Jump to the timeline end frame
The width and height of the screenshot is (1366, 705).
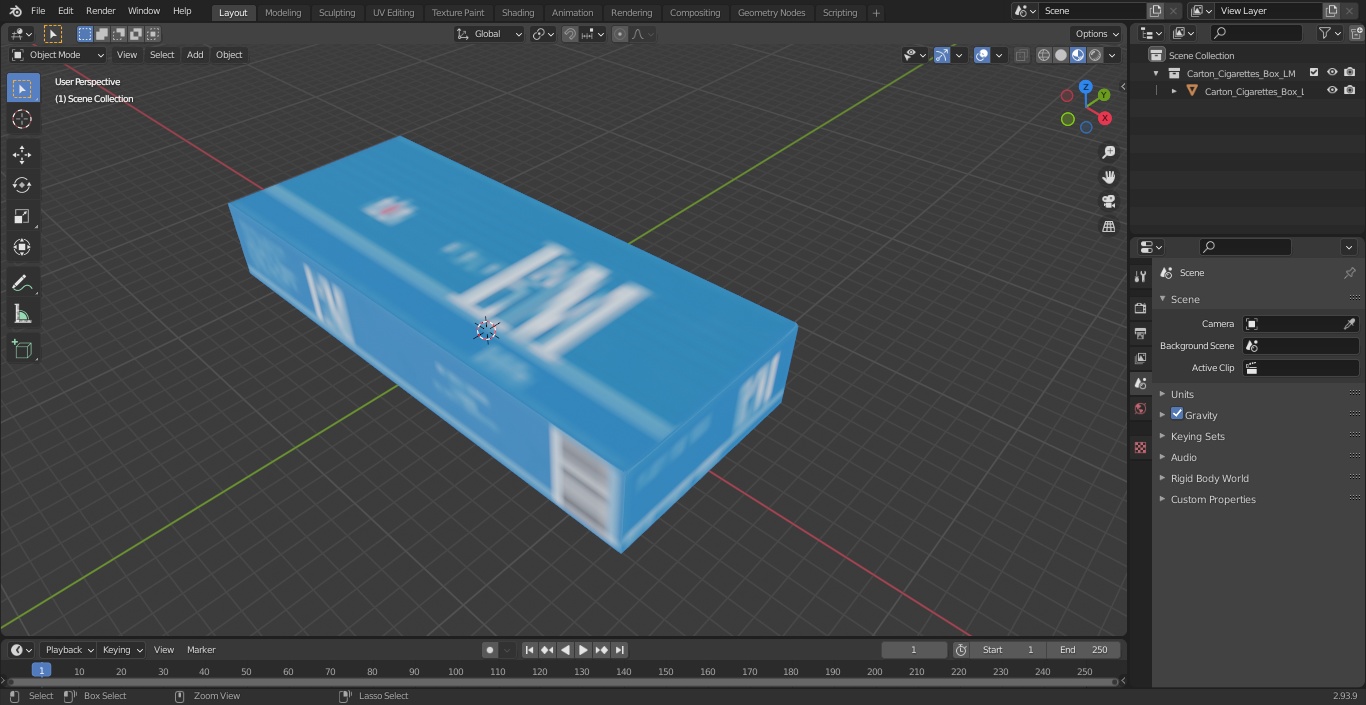click(620, 650)
